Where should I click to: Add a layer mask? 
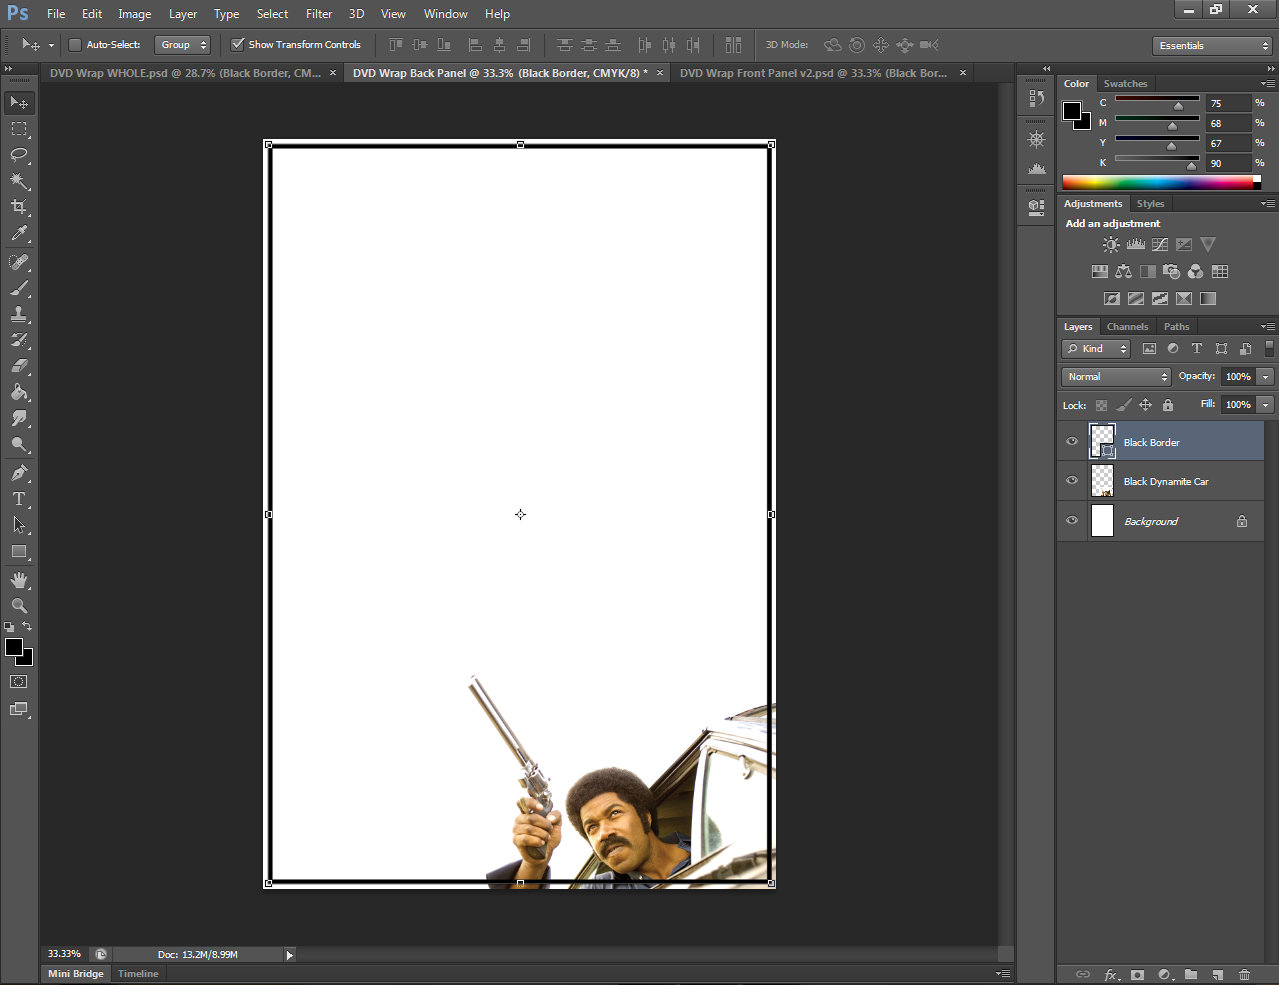click(1137, 974)
